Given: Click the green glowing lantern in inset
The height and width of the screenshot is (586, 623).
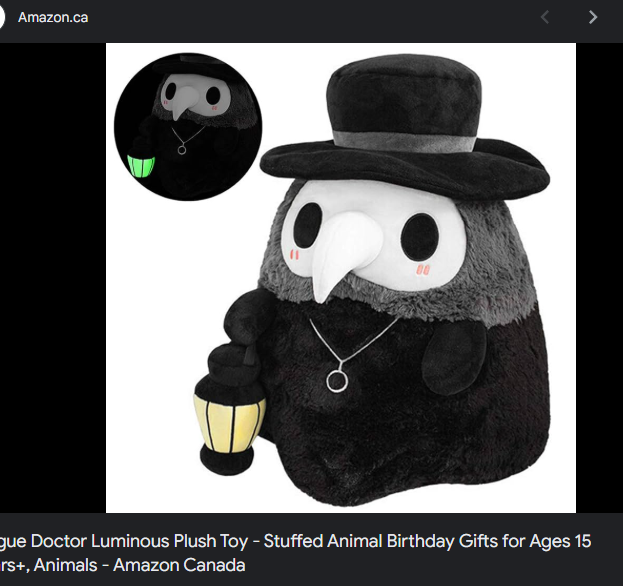Looking at the screenshot, I should pyautogui.click(x=141, y=166).
